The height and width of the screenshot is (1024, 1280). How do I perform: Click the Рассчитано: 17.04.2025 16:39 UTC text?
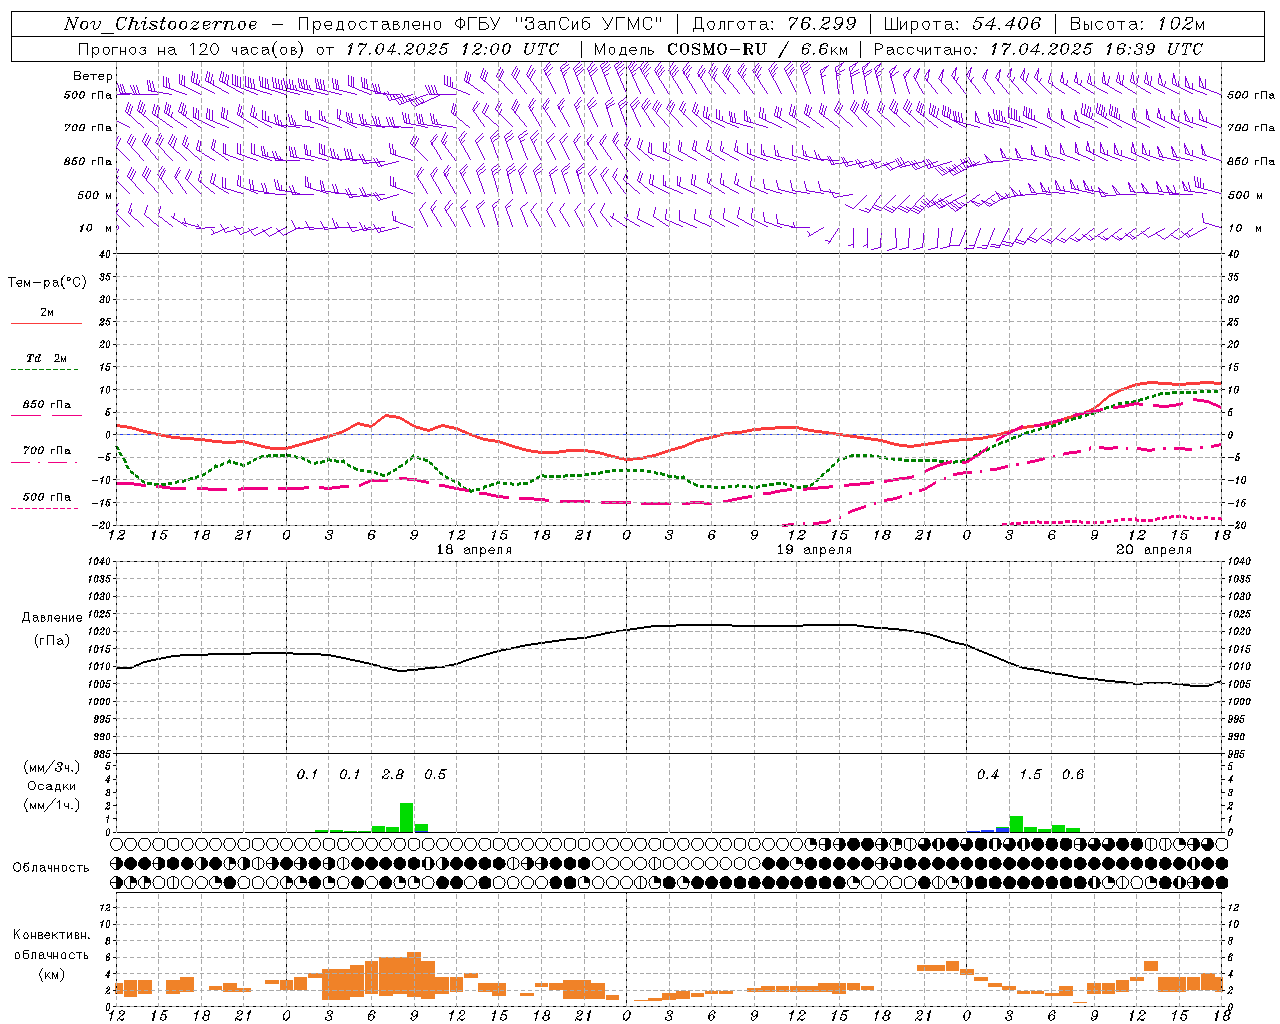tap(1038, 49)
